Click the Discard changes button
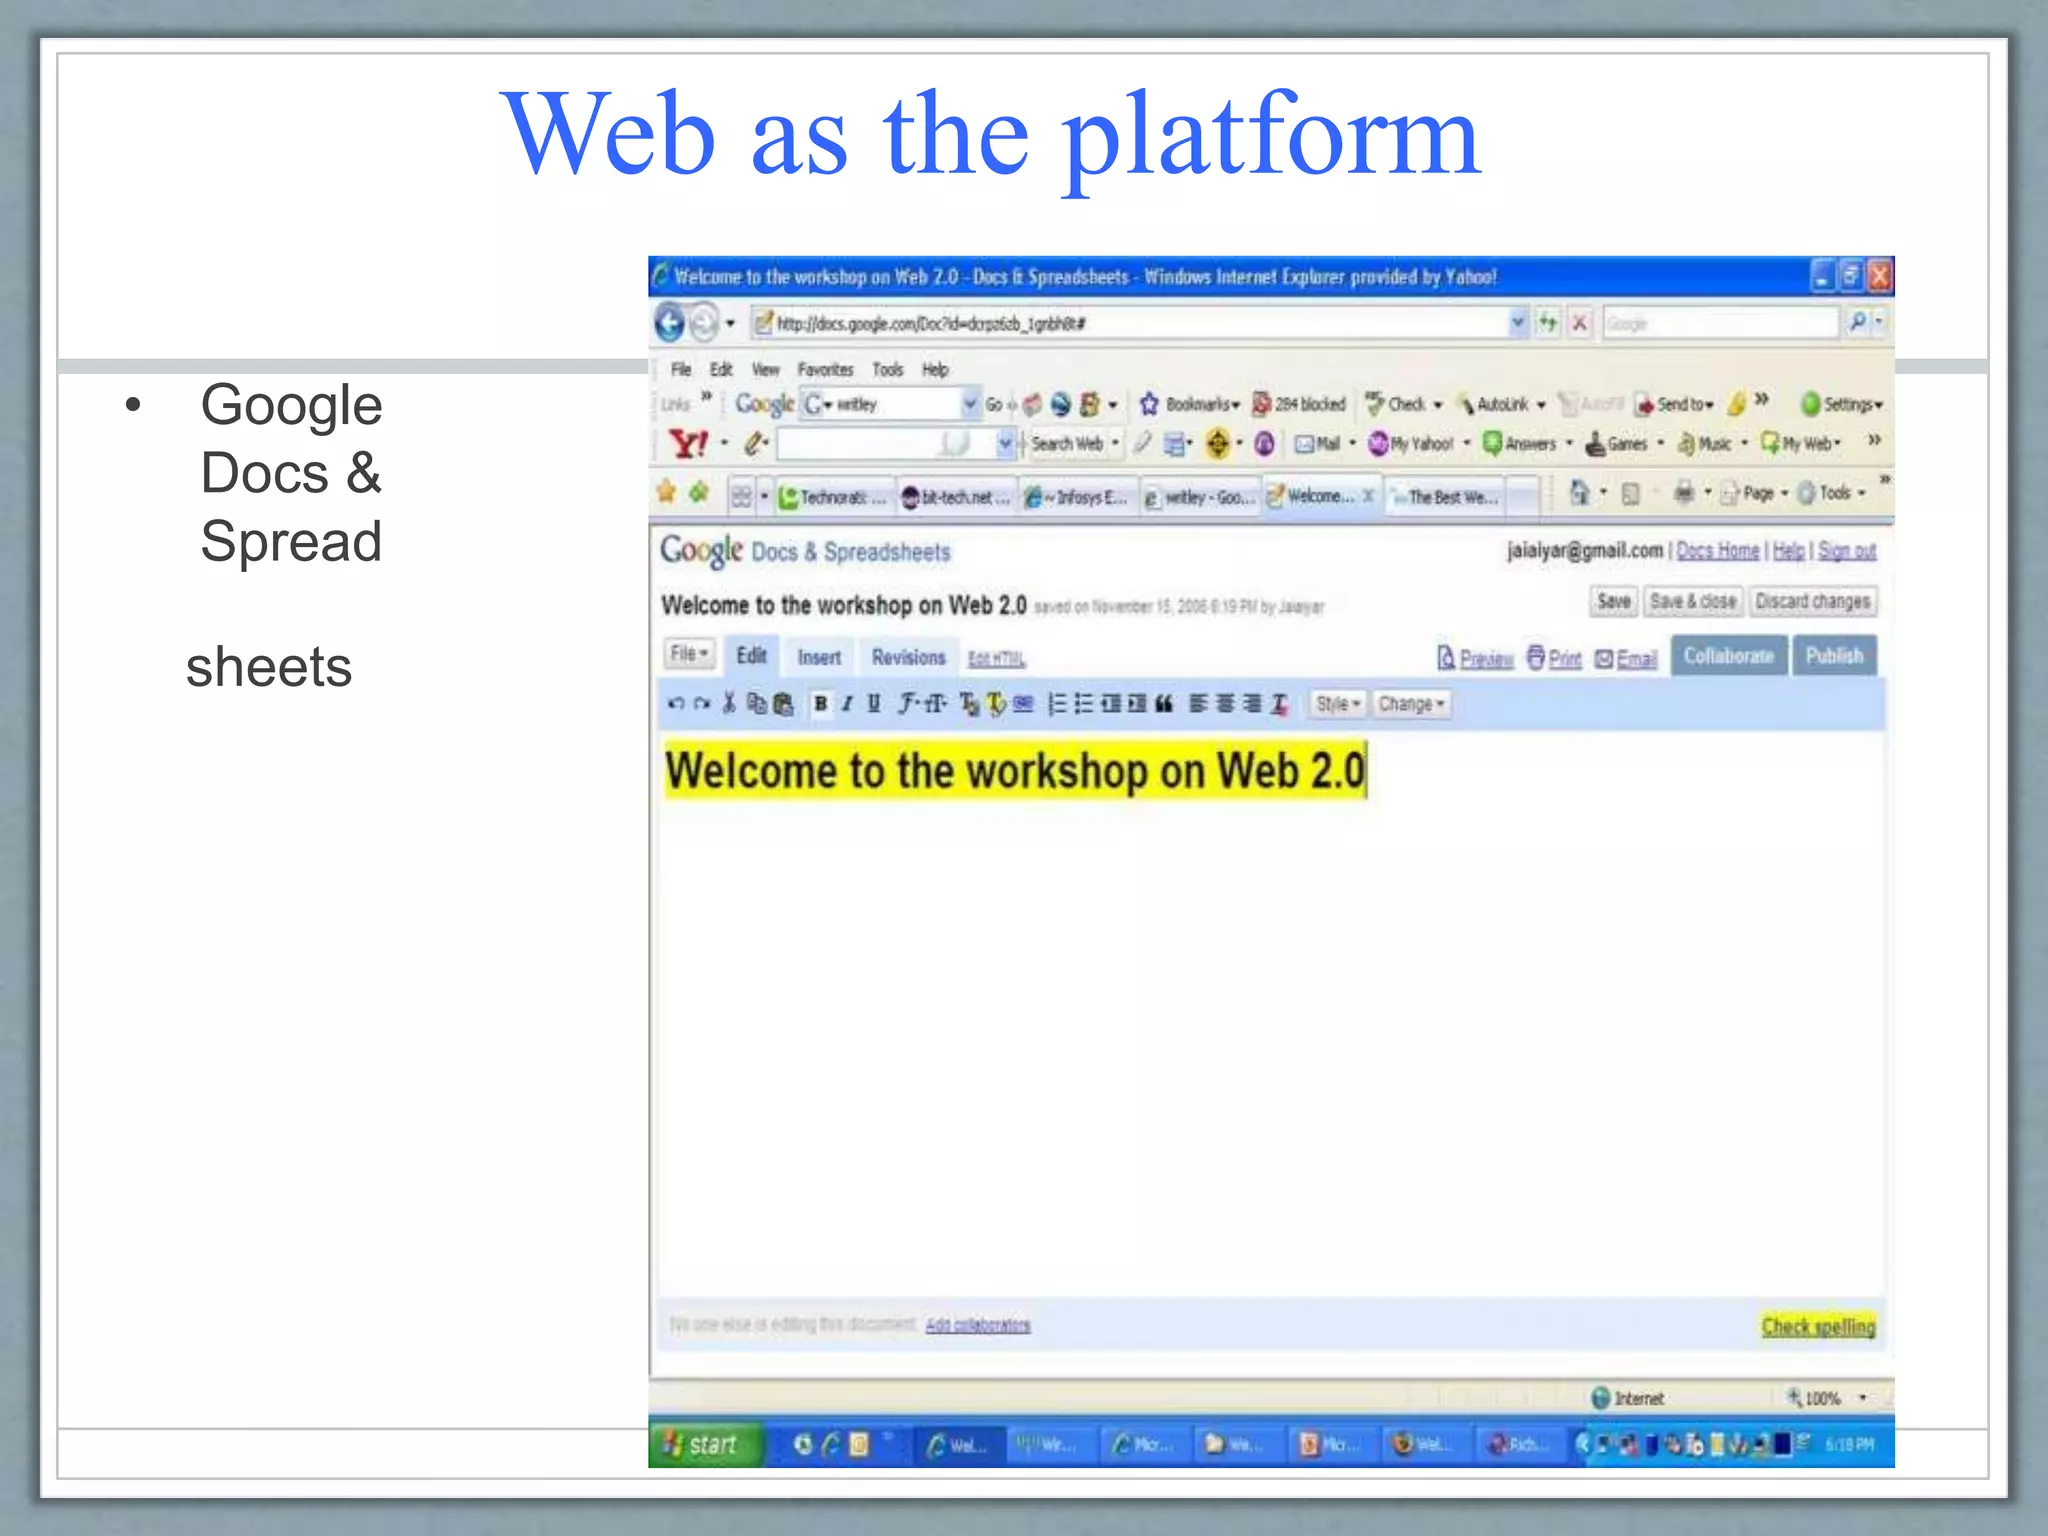The width and height of the screenshot is (2048, 1536). (1812, 601)
